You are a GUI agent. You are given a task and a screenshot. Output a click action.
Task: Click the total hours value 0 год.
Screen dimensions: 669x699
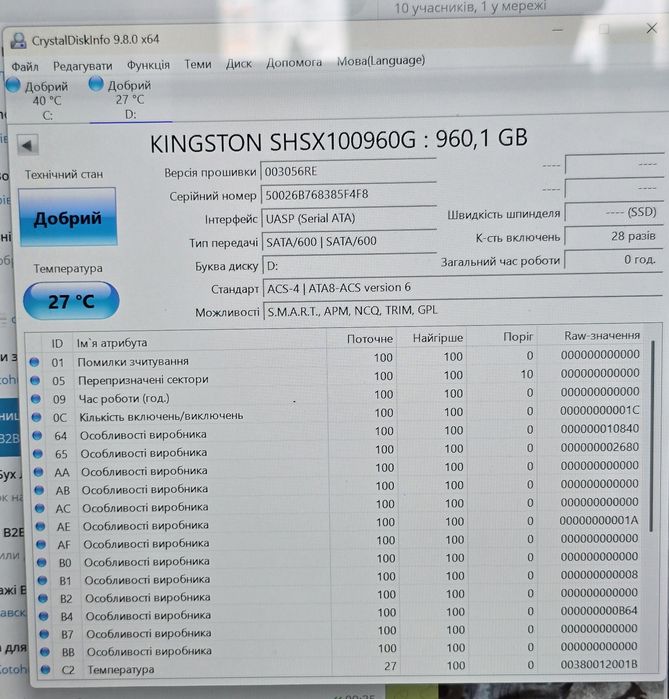(x=613, y=259)
